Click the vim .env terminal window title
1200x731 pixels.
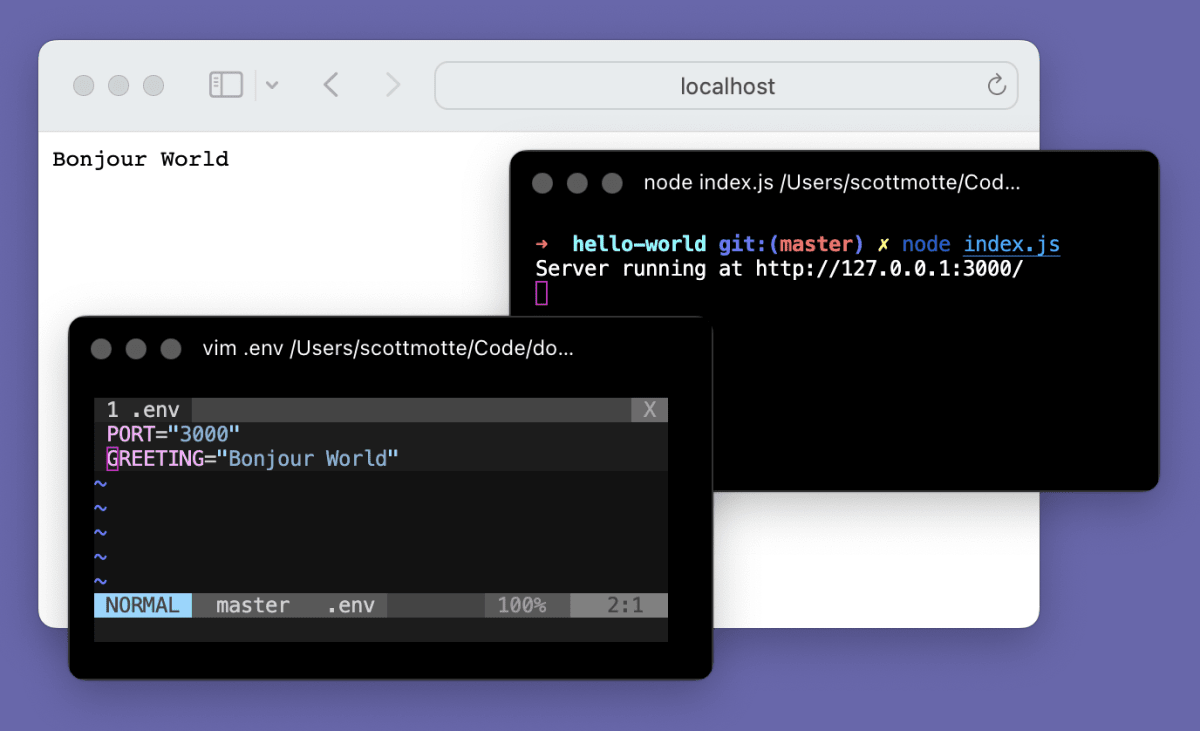click(x=388, y=348)
